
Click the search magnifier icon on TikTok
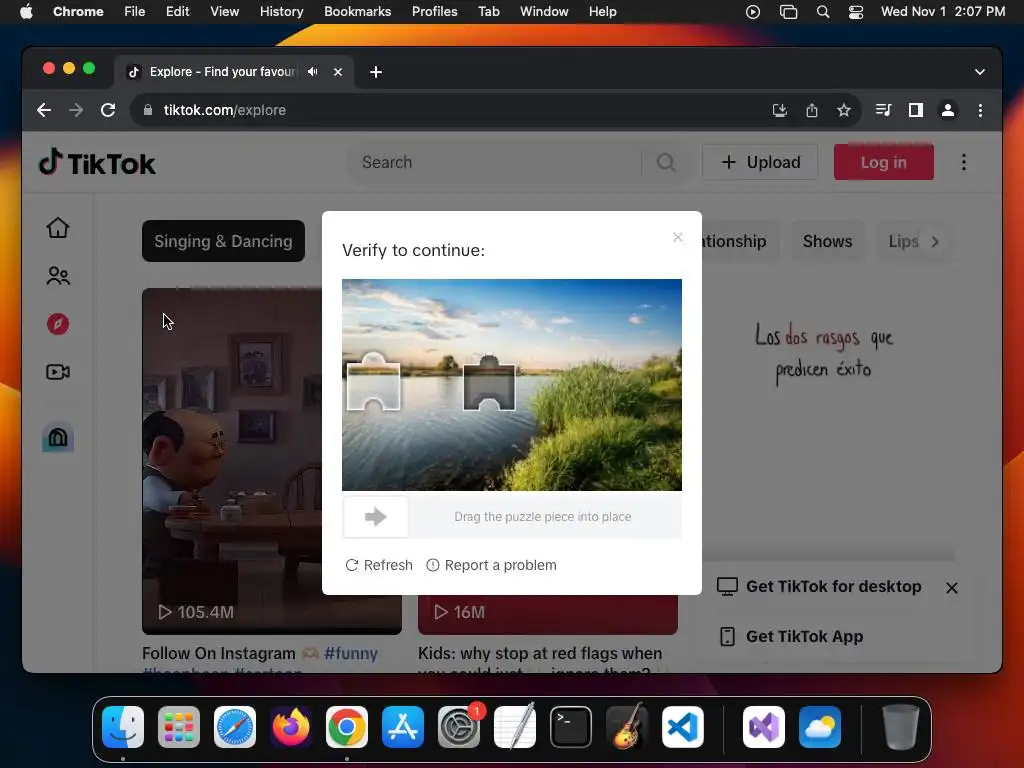point(665,162)
